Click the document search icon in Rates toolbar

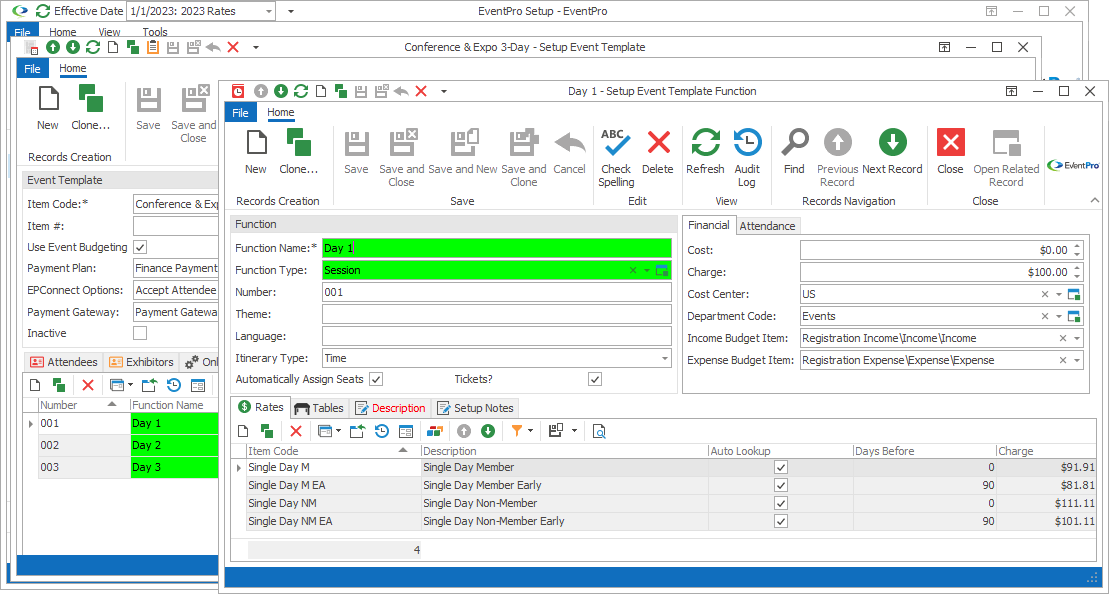tap(599, 431)
